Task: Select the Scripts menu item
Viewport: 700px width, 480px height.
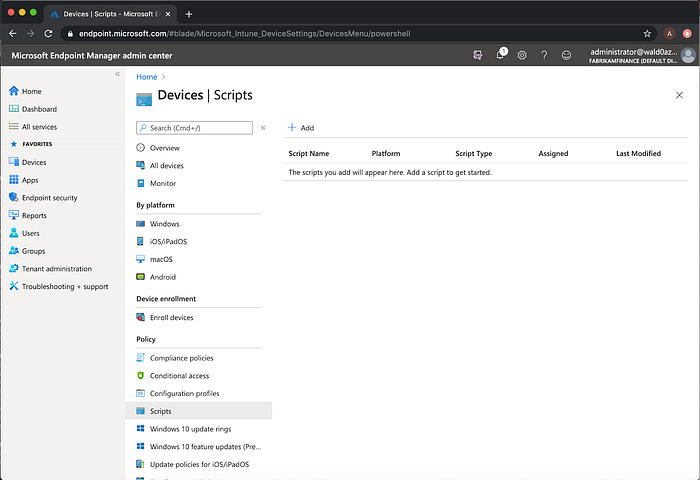Action: tap(199, 411)
